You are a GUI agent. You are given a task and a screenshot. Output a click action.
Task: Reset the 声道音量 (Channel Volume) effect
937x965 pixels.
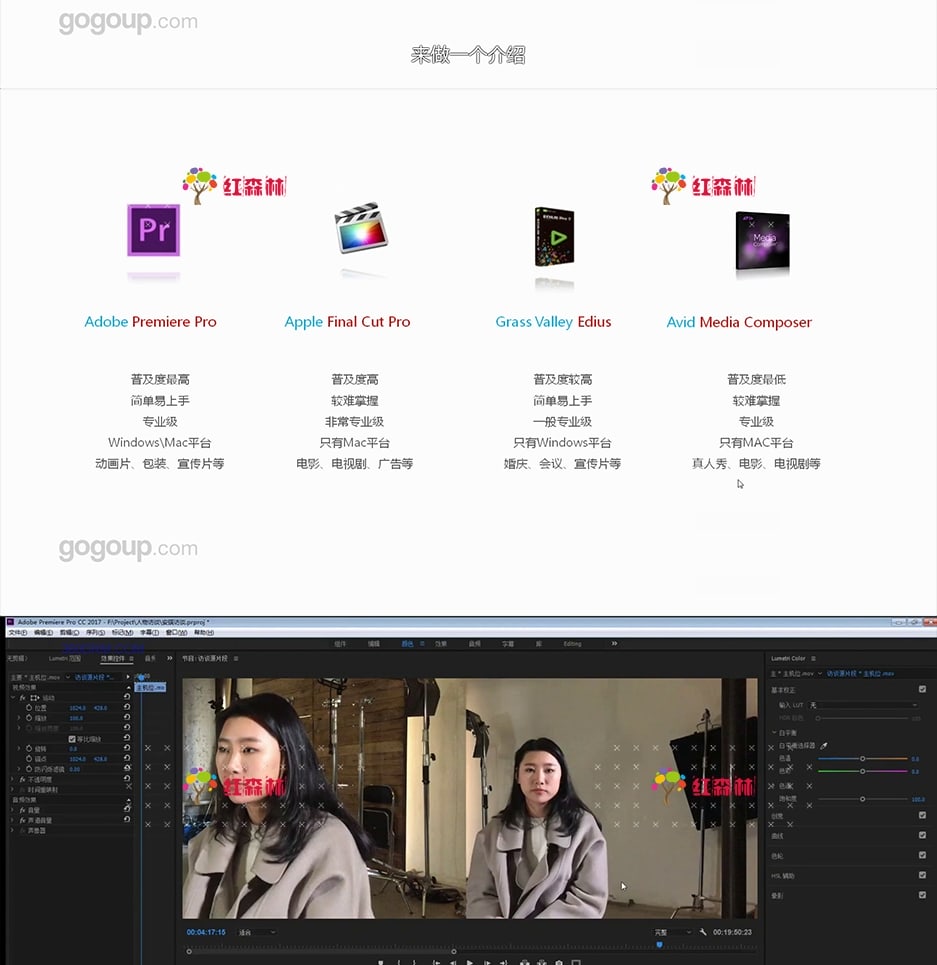coord(127,820)
